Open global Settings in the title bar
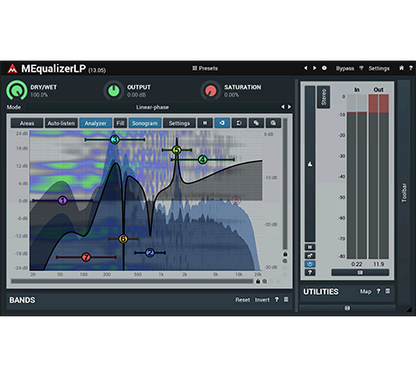The image size is (416, 376). point(379,68)
